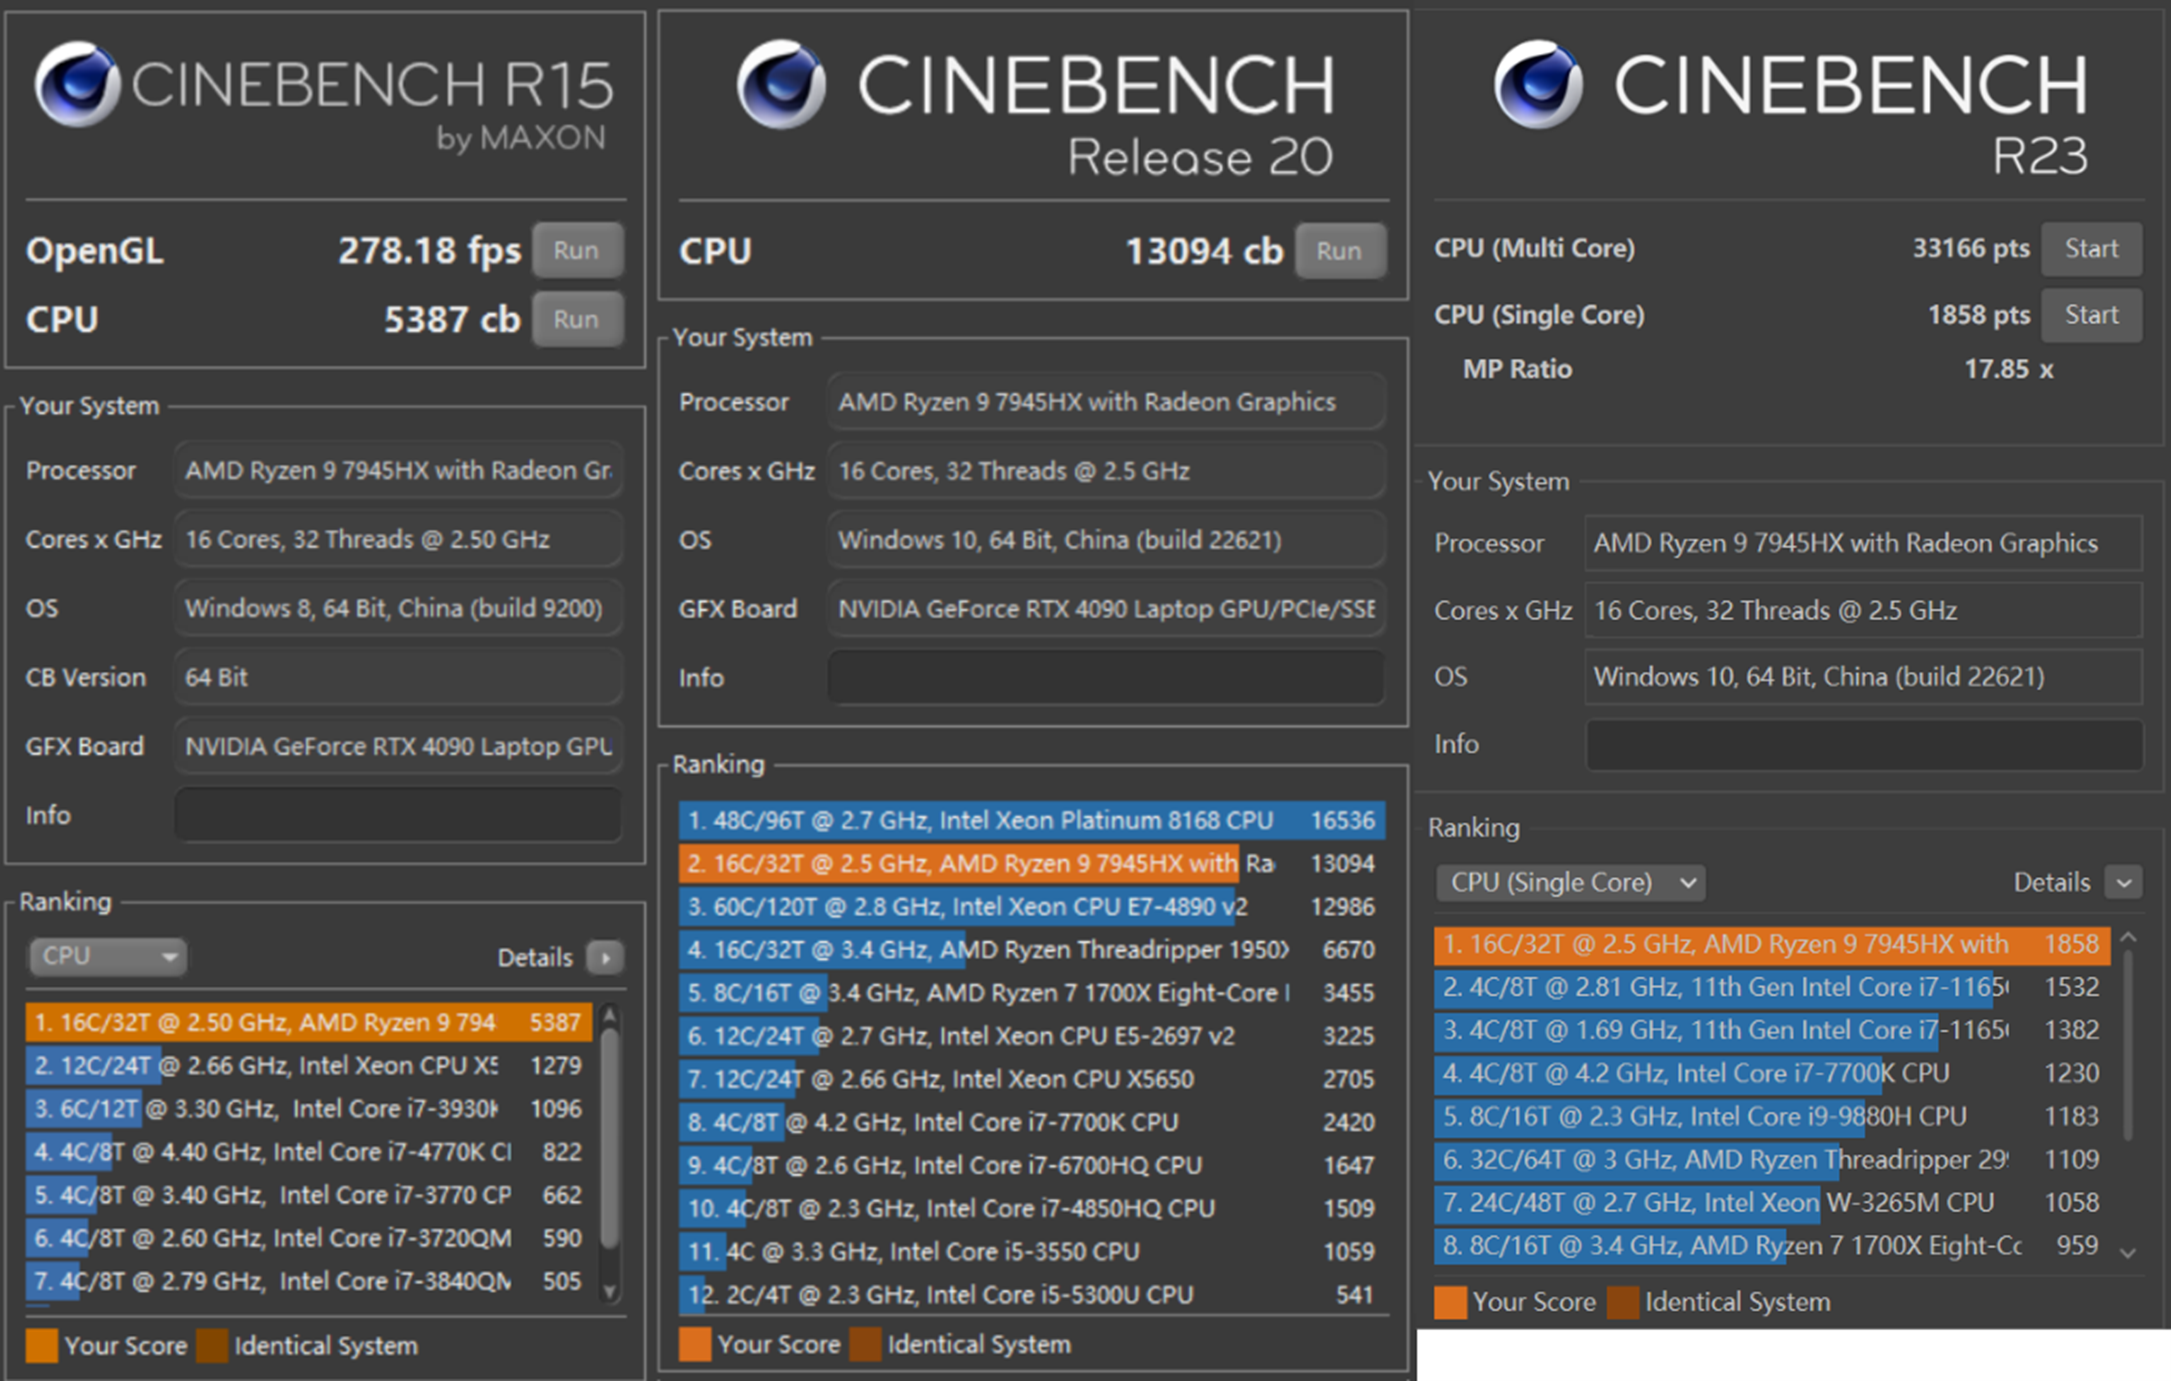
Task: Click the 13094 cb CPU score in Release 20
Action: click(1204, 251)
